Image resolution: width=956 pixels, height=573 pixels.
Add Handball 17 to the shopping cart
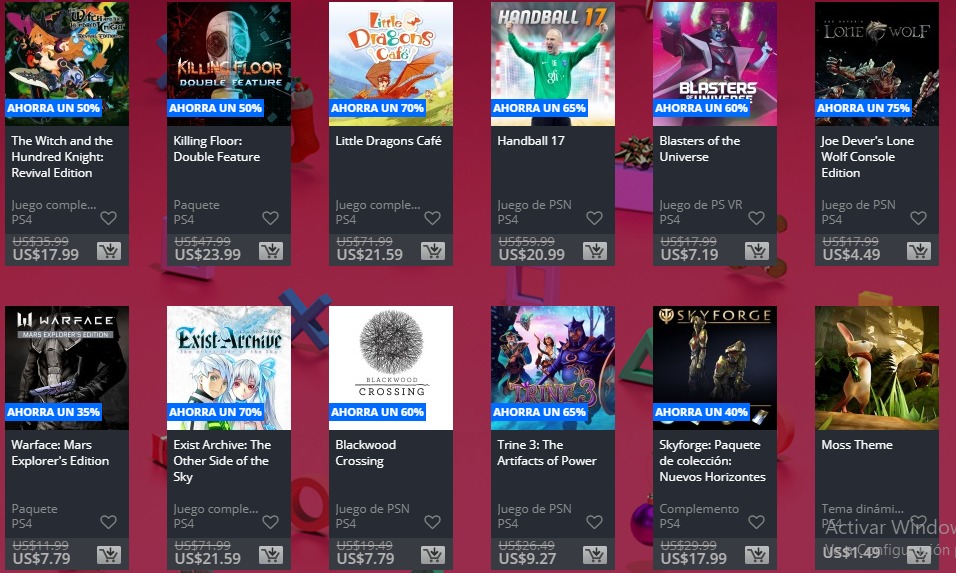coord(594,251)
